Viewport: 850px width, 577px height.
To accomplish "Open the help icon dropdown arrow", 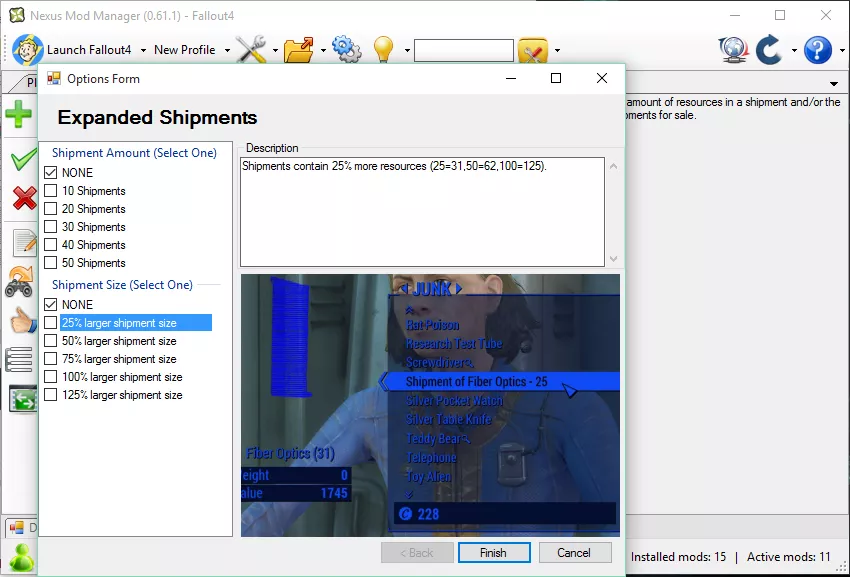I will 842,50.
